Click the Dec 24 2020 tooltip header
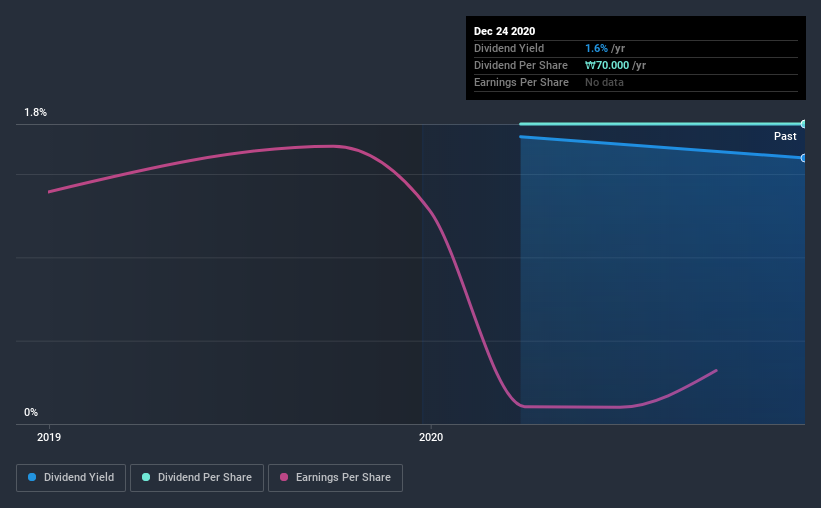The height and width of the screenshot is (508, 821). click(505, 31)
